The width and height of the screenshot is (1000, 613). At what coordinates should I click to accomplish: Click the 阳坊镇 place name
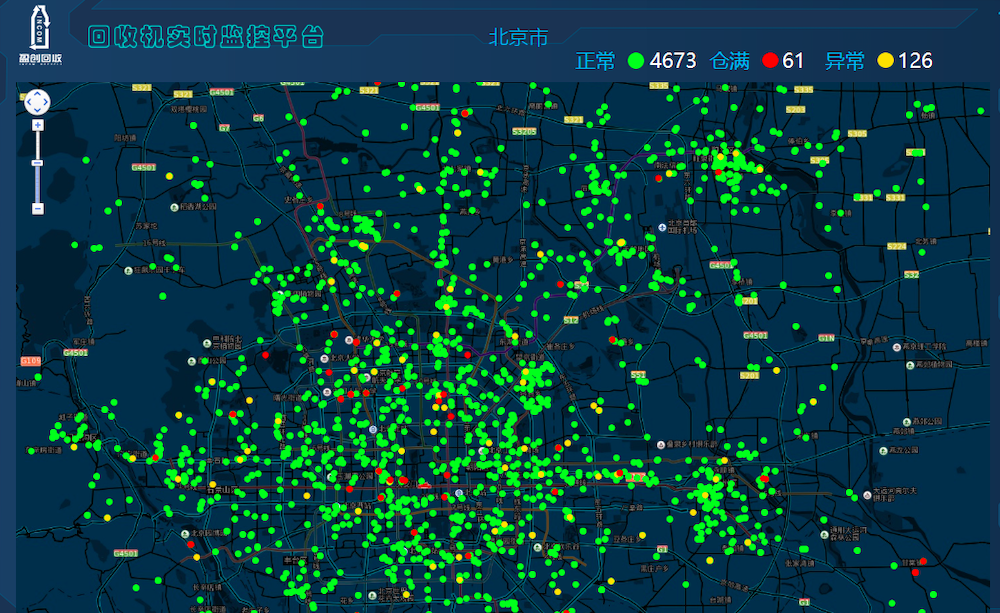[x=125, y=138]
